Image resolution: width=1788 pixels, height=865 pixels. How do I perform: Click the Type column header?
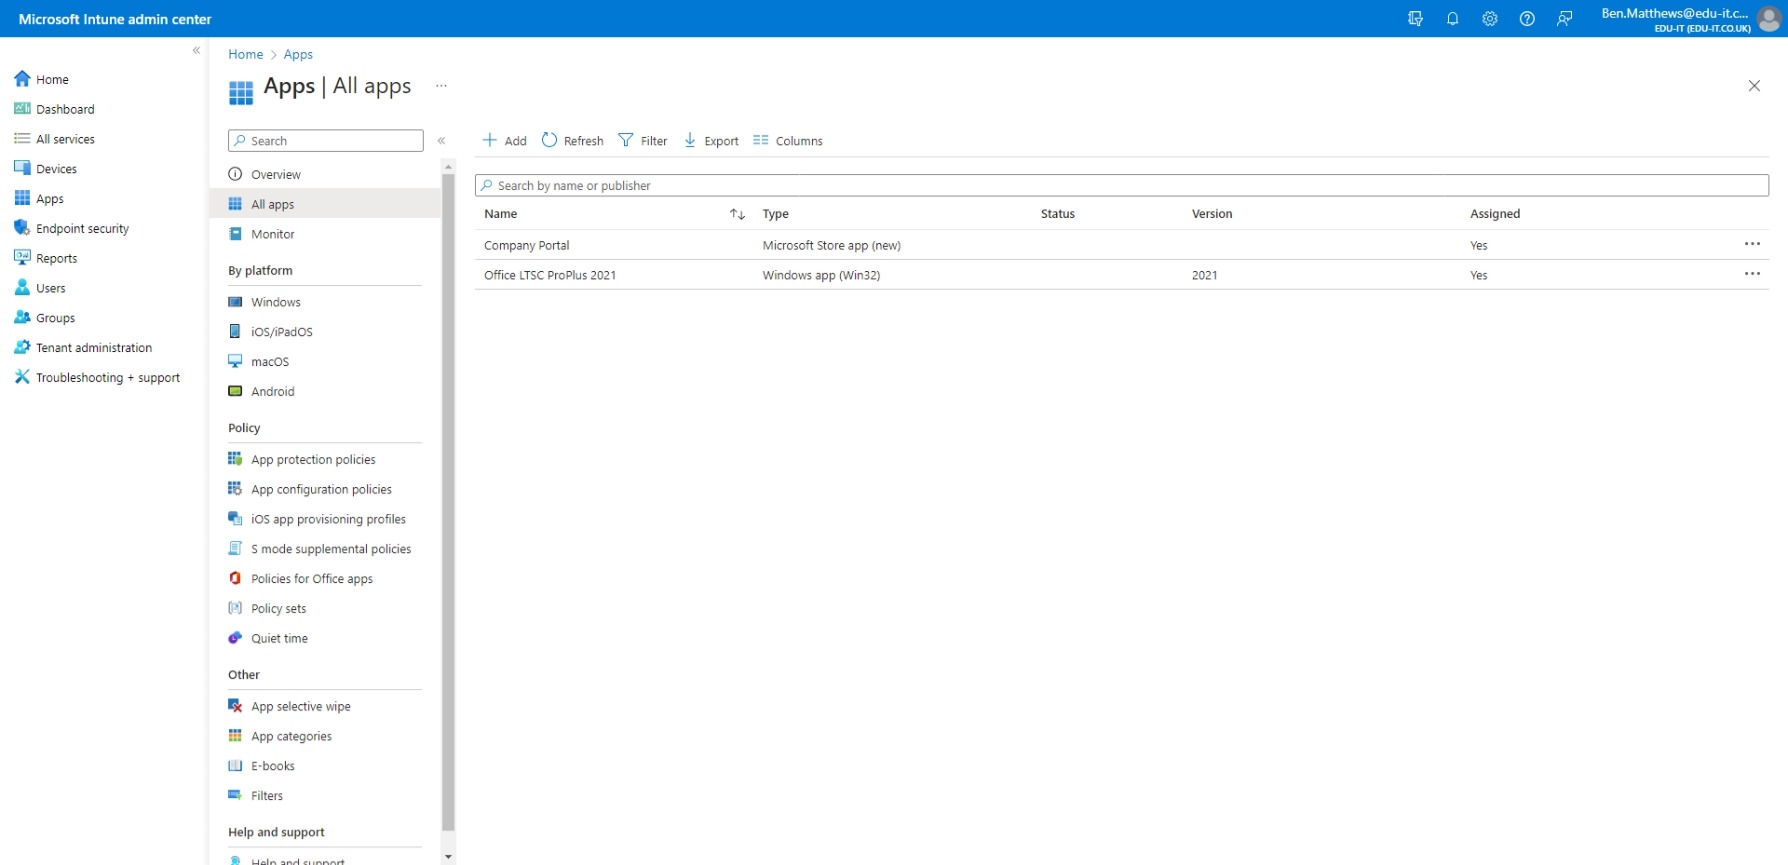(x=775, y=214)
